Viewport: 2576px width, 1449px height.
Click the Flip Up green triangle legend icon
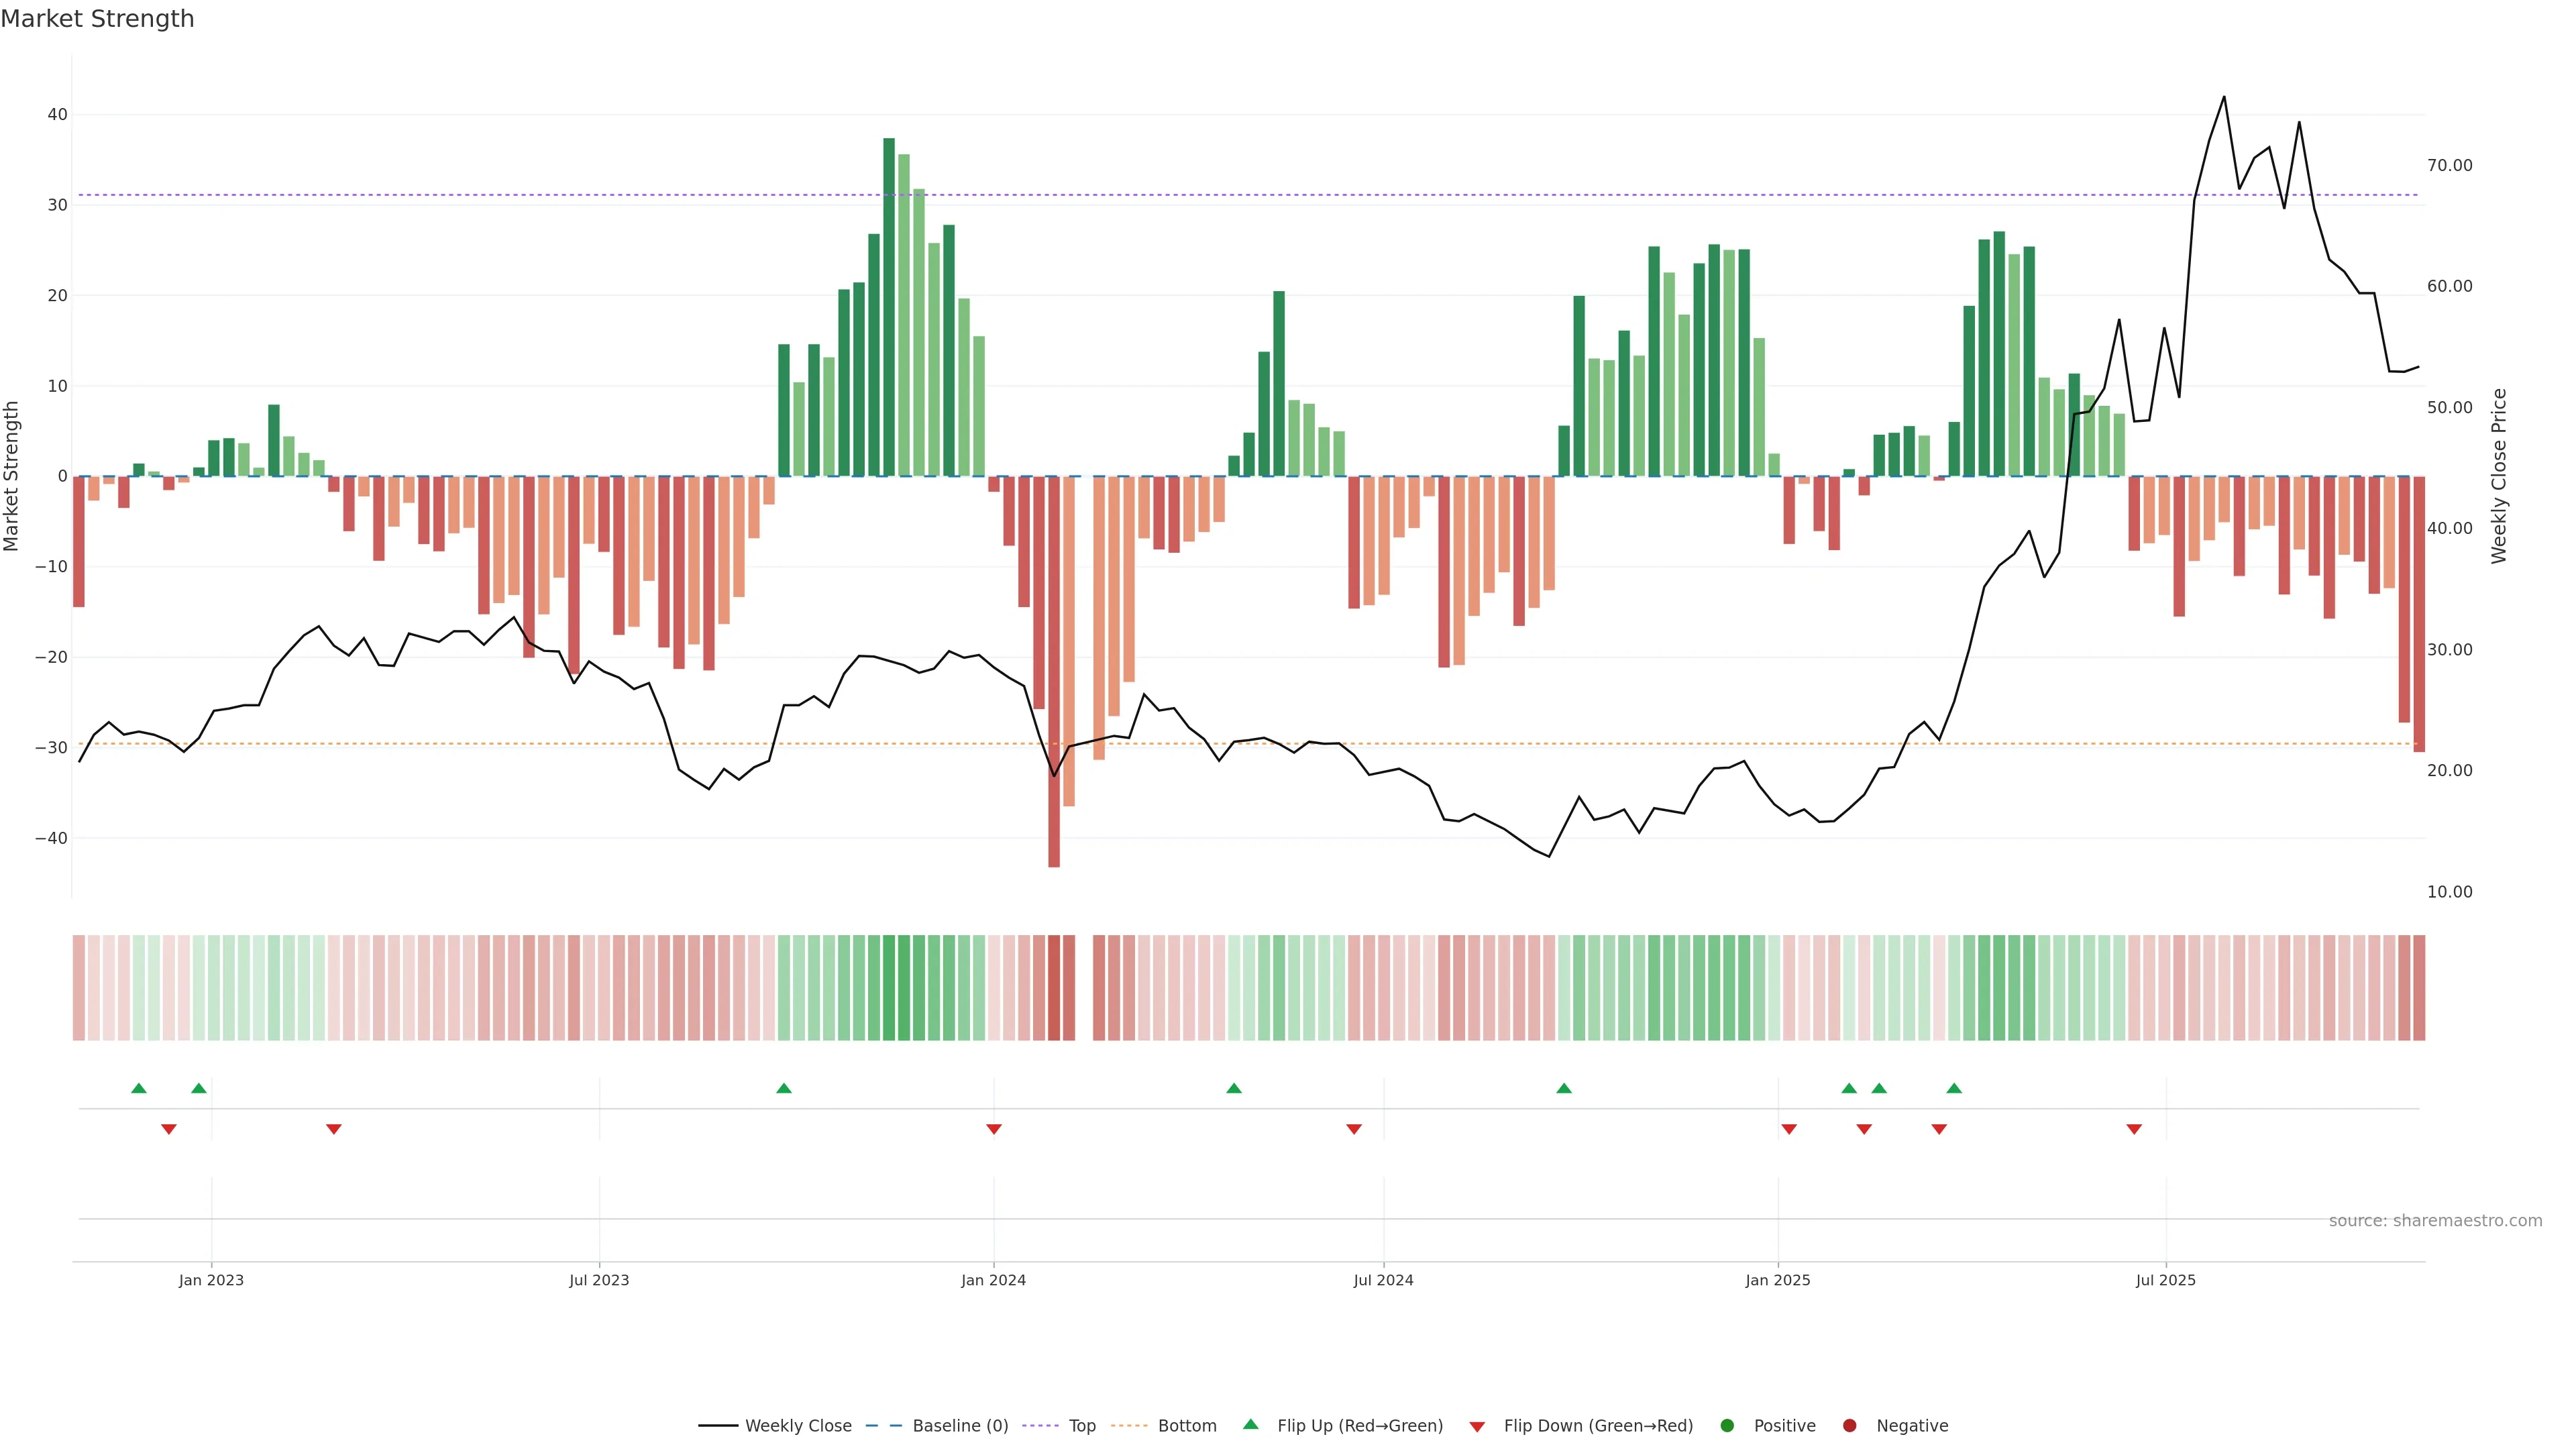pos(1250,1424)
